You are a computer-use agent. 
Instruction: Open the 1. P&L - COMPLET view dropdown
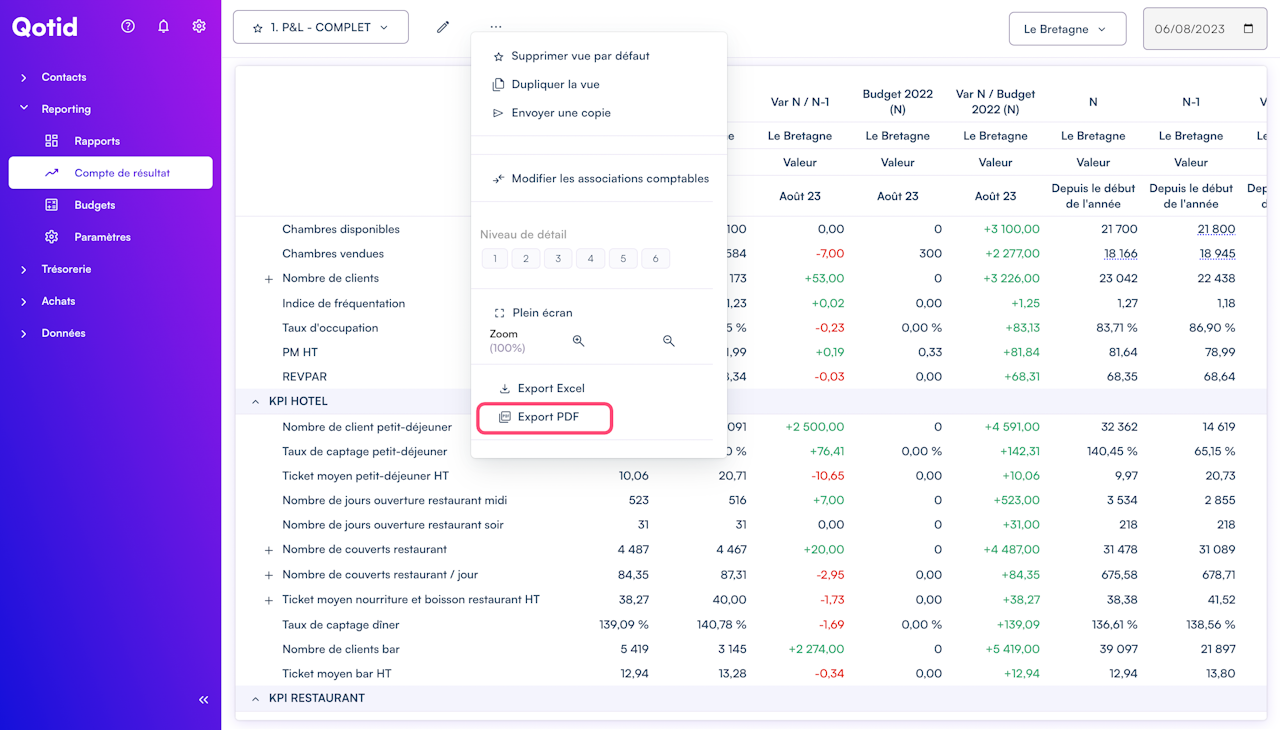[321, 28]
